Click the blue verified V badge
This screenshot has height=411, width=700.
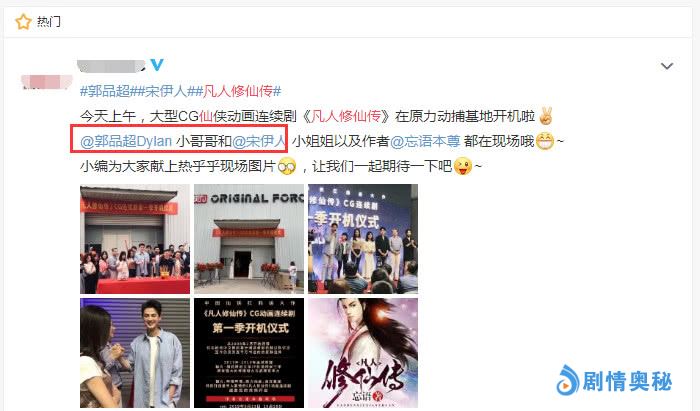pyautogui.click(x=157, y=65)
